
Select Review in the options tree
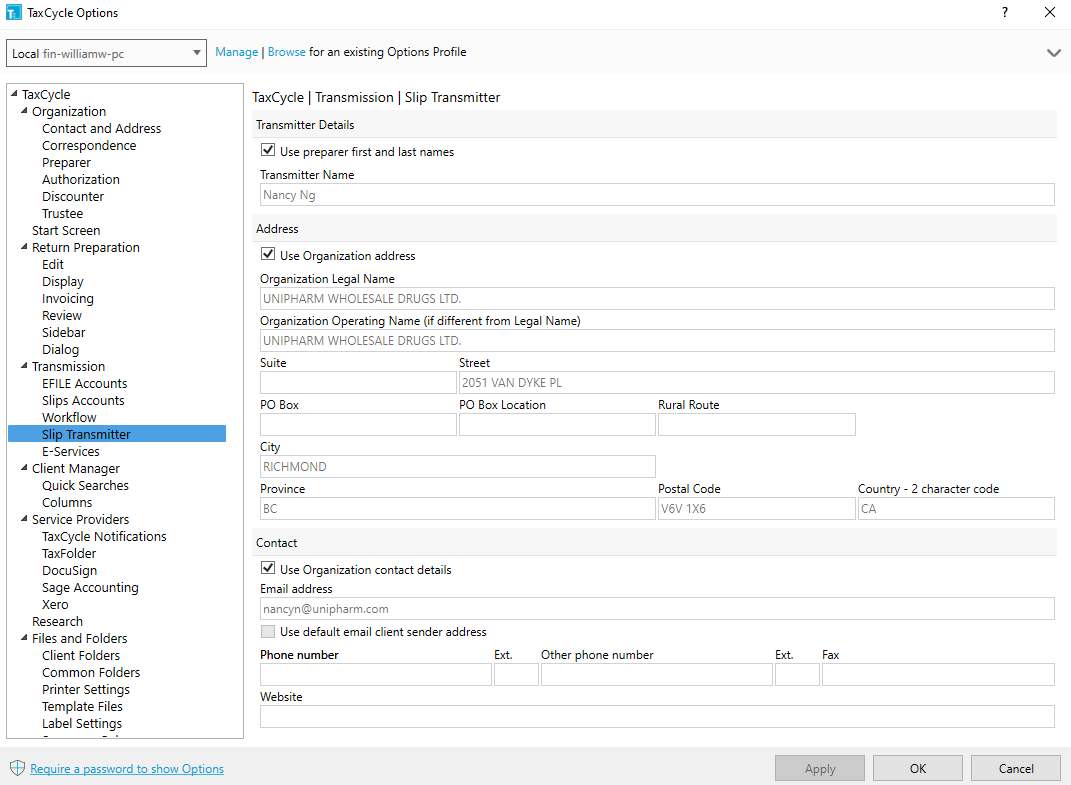pyautogui.click(x=61, y=316)
